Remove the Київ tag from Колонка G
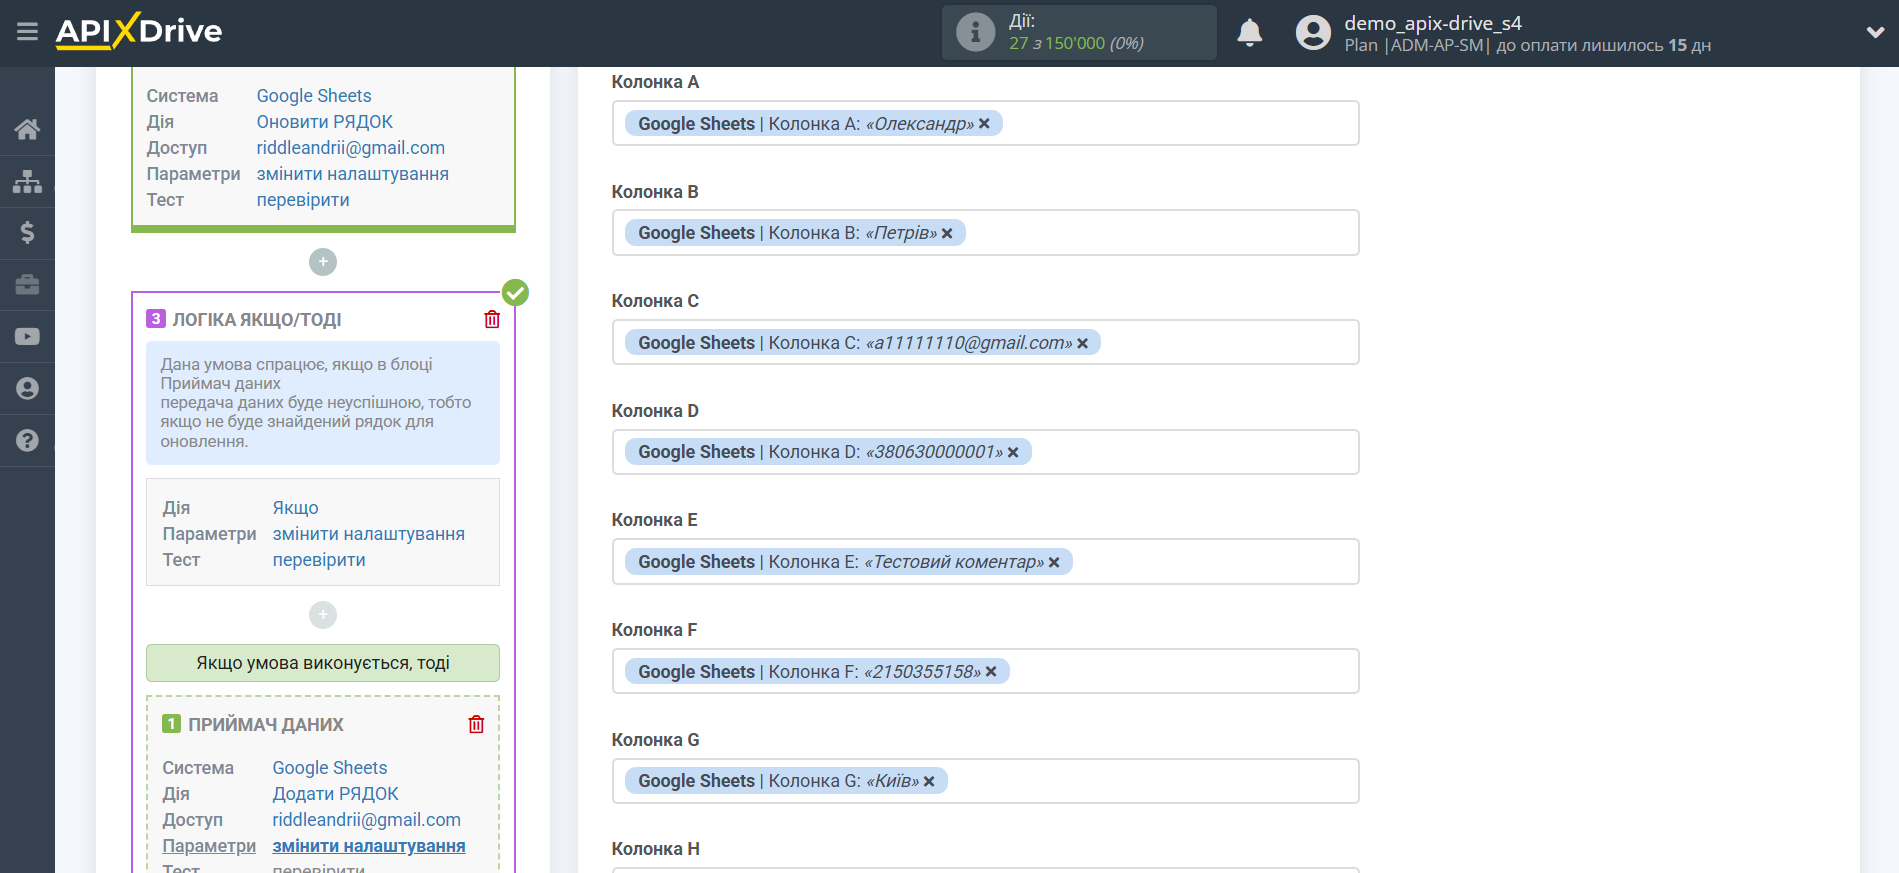This screenshot has width=1899, height=873. coord(929,781)
